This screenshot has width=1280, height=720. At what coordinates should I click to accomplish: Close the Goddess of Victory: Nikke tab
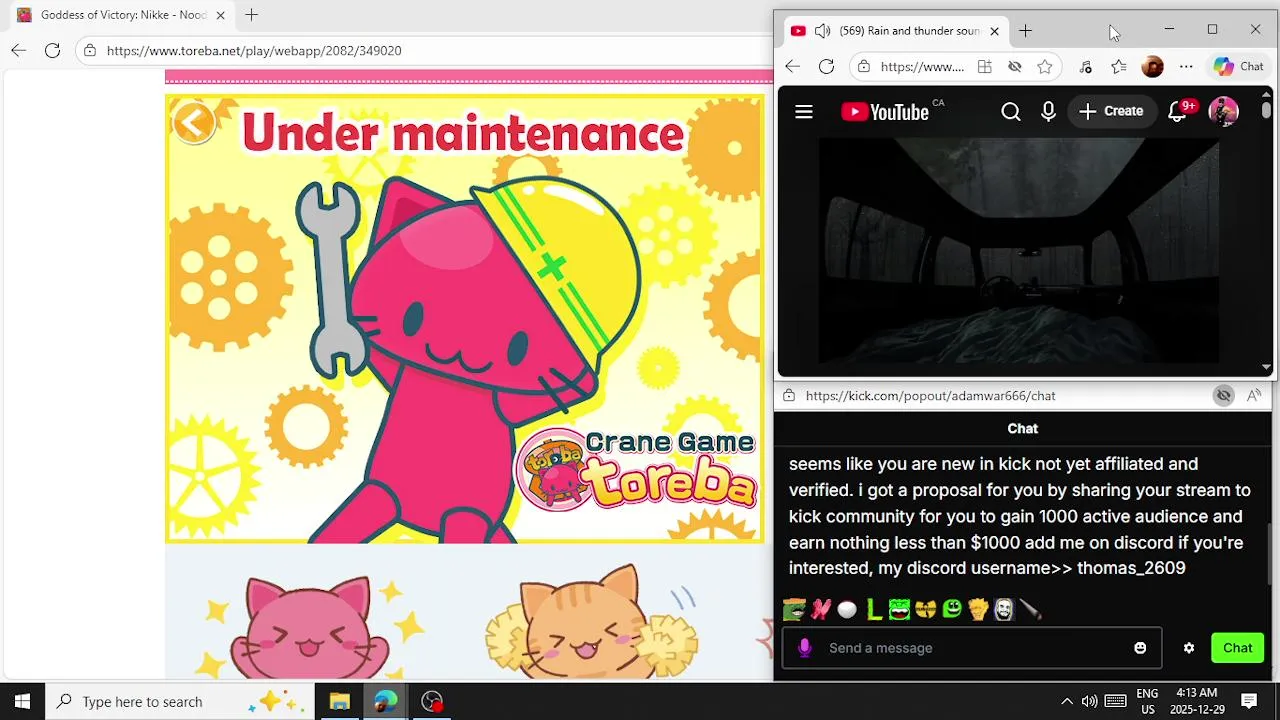pyautogui.click(x=220, y=15)
